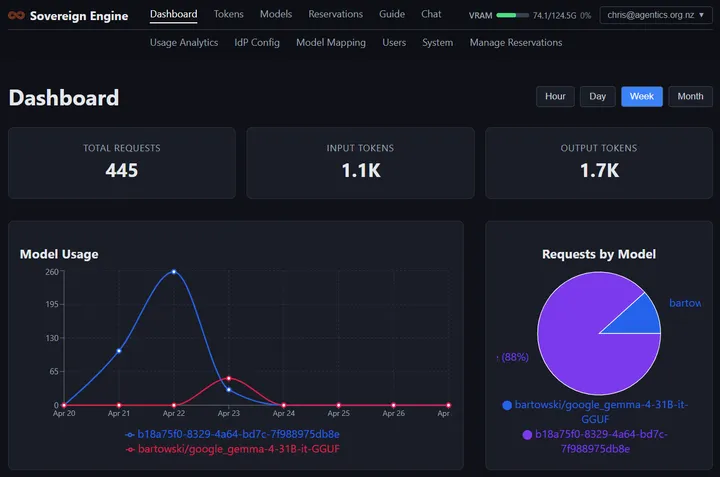Open Usage Analytics admin page
Viewport: 720px width, 477px height.
tap(184, 43)
